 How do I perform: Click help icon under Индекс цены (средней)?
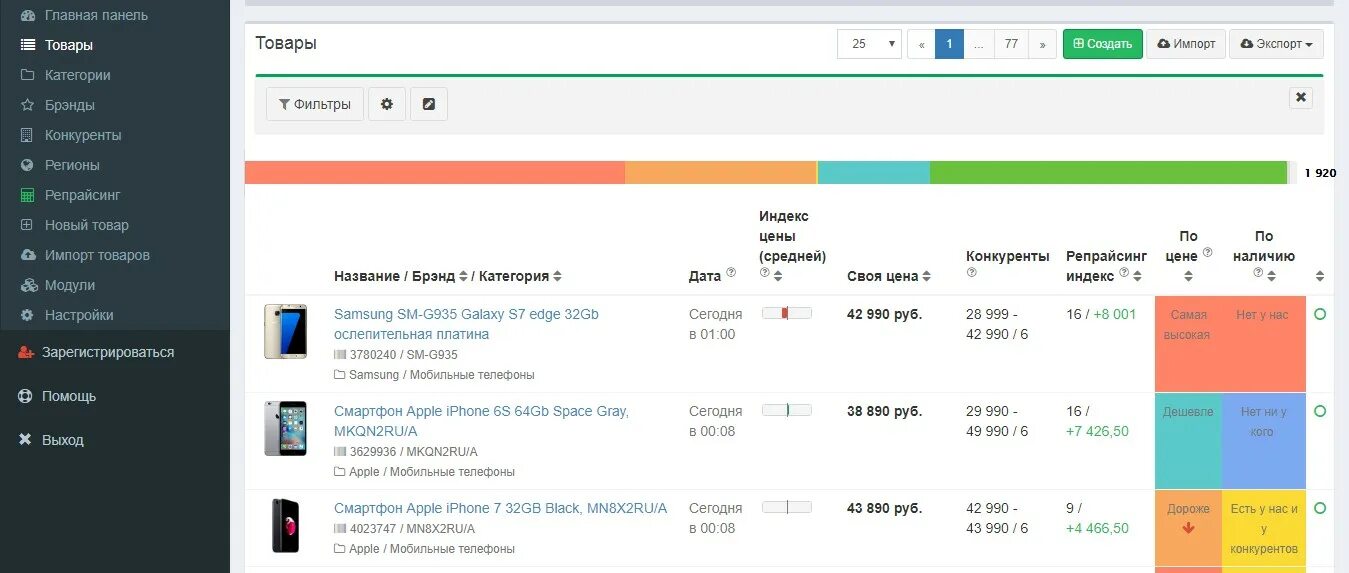pyautogui.click(x=764, y=272)
